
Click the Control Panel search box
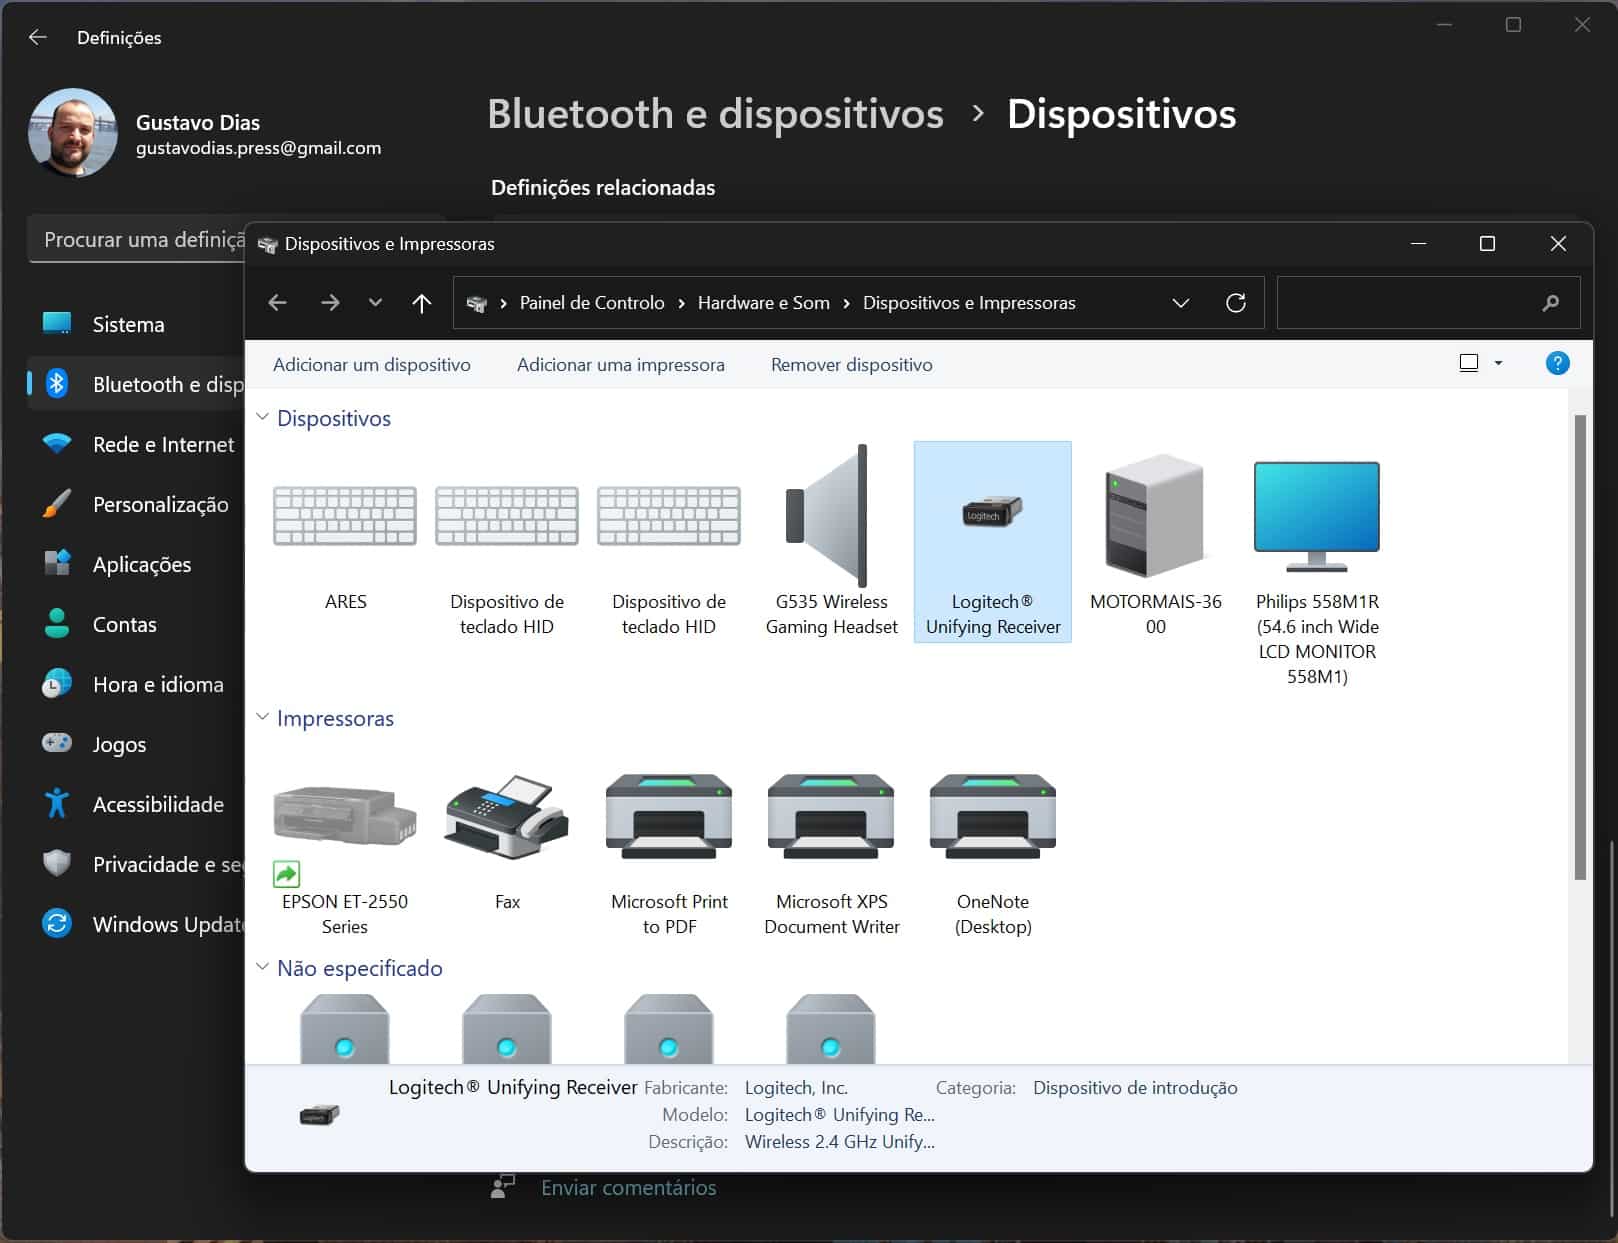coord(1410,303)
